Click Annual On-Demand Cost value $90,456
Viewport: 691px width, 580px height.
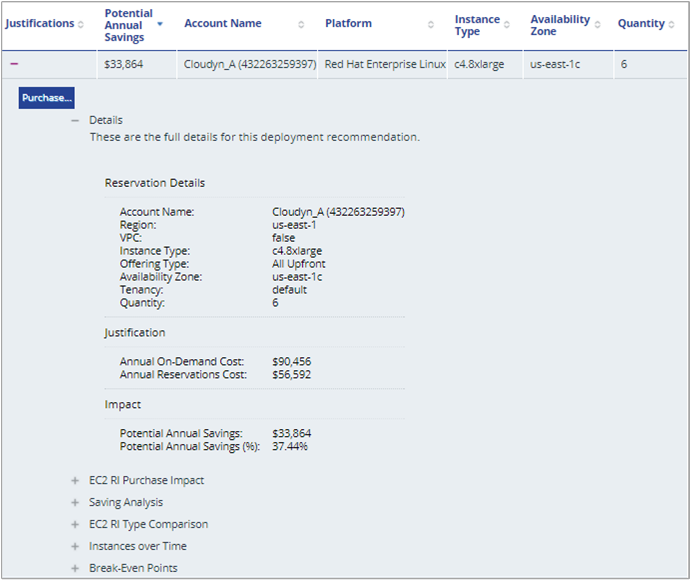click(292, 362)
